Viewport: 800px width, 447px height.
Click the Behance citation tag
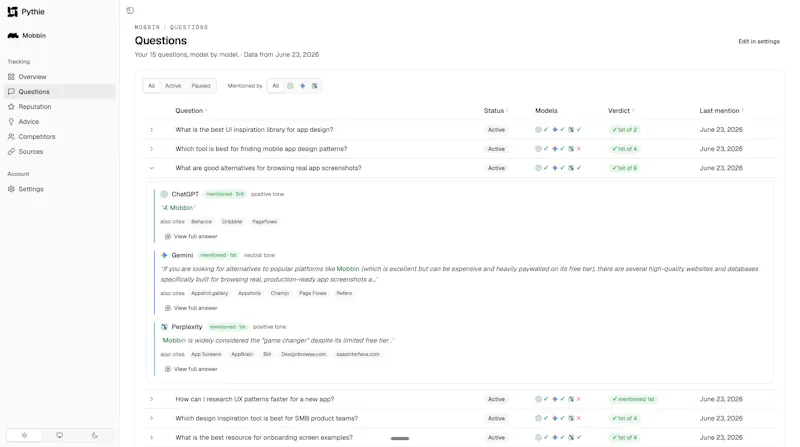tap(202, 221)
